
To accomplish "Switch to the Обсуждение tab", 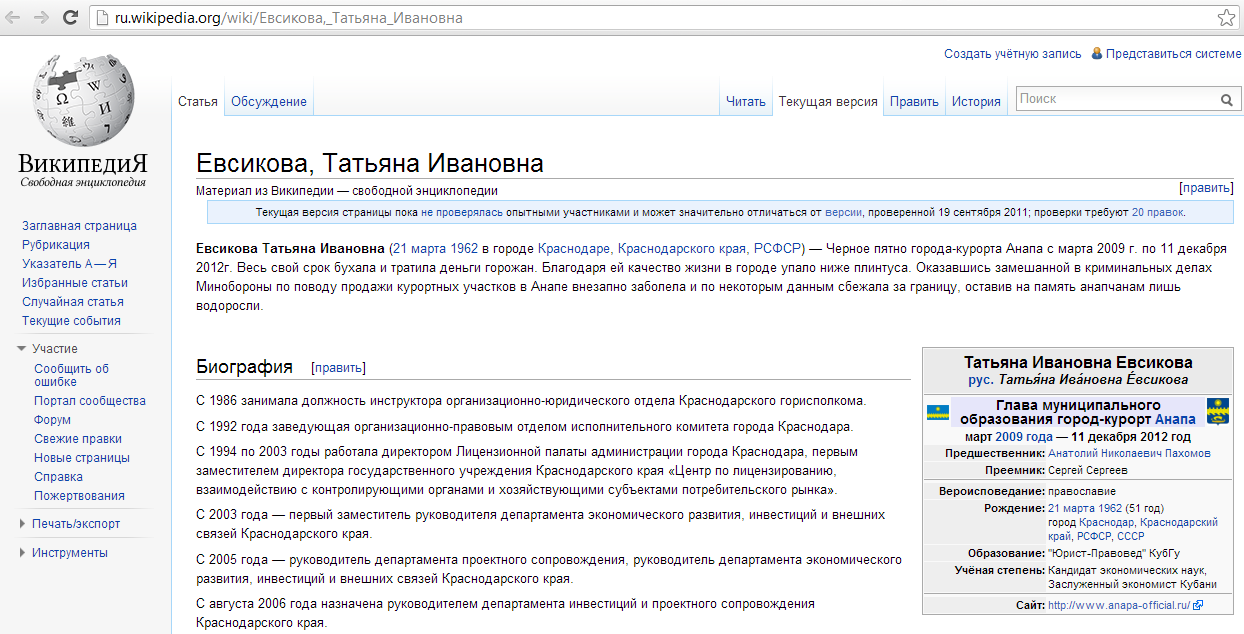I will point(268,101).
